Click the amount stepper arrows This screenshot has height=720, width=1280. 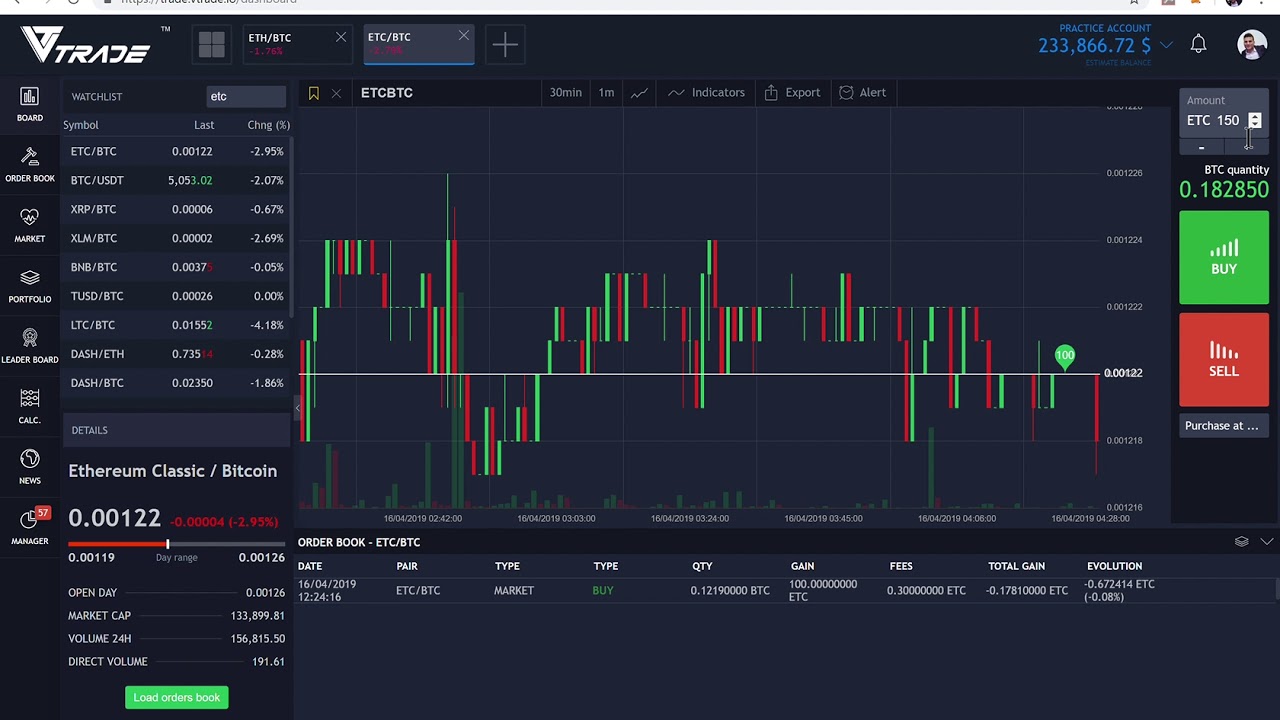pos(1255,121)
